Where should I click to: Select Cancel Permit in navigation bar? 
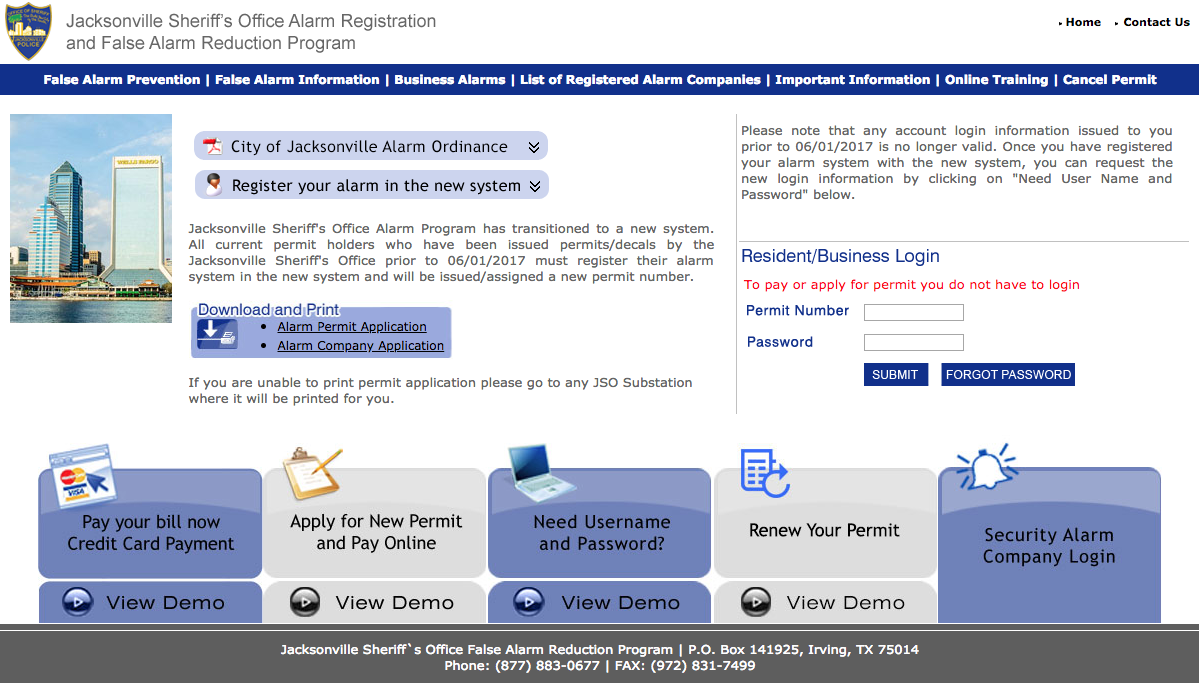coord(1110,80)
